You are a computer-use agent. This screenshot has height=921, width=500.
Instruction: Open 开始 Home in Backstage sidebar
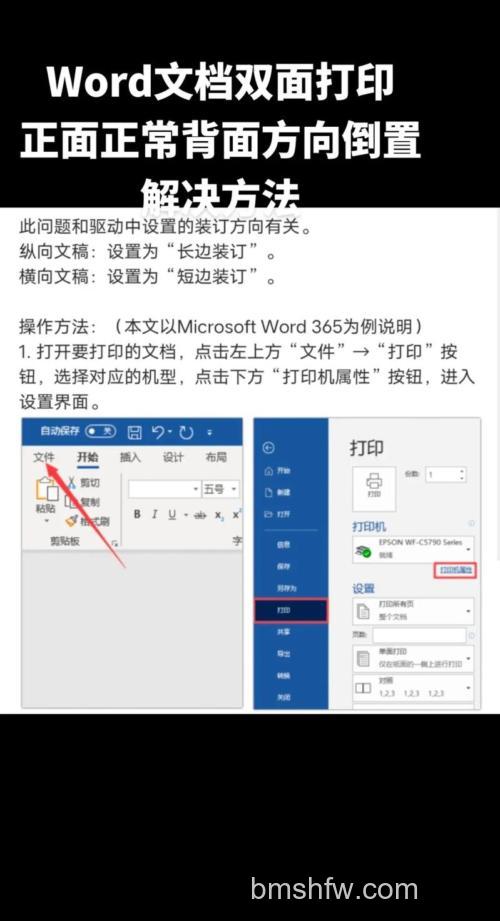tap(278, 471)
